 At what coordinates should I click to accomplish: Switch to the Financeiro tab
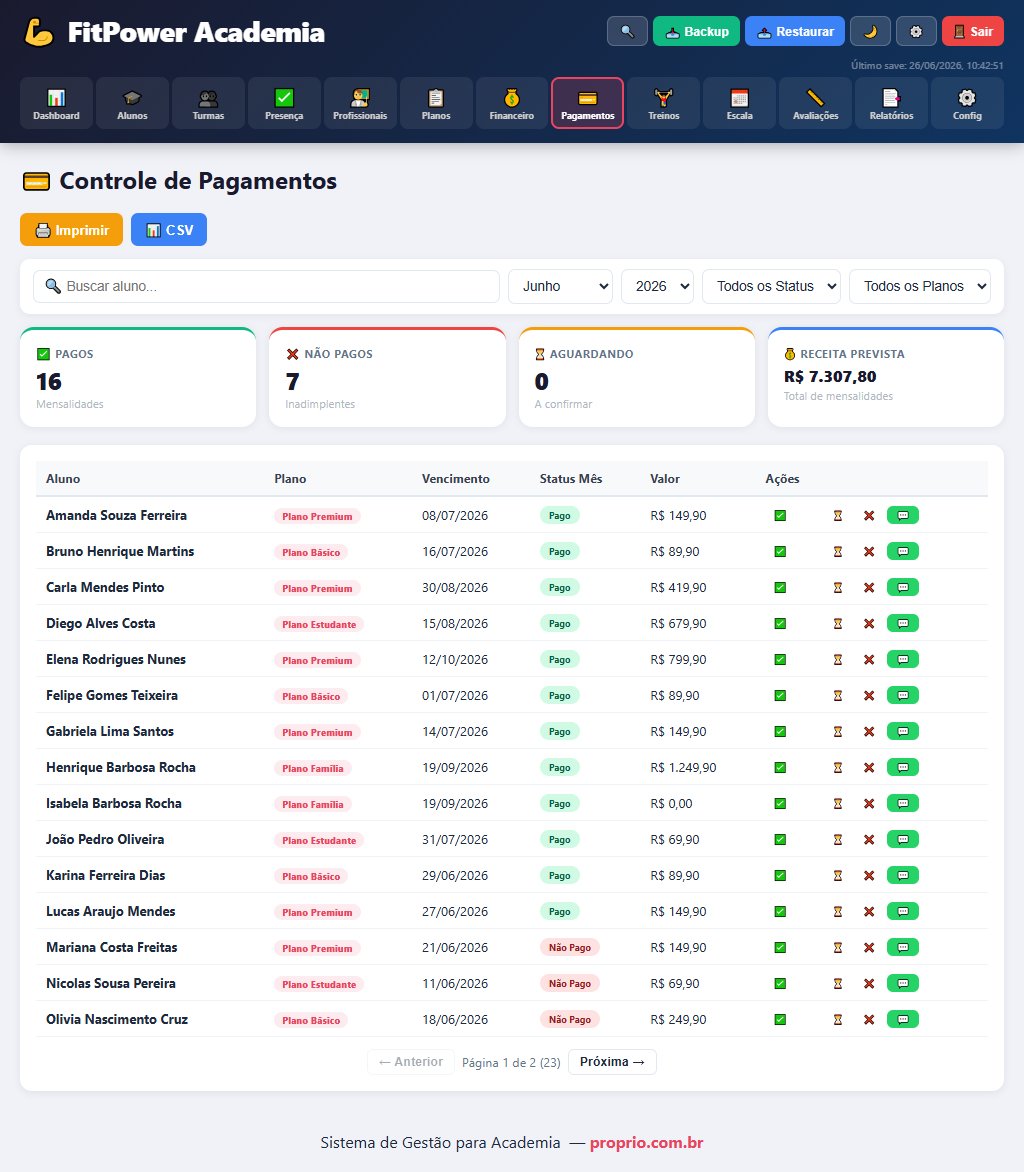(512, 103)
